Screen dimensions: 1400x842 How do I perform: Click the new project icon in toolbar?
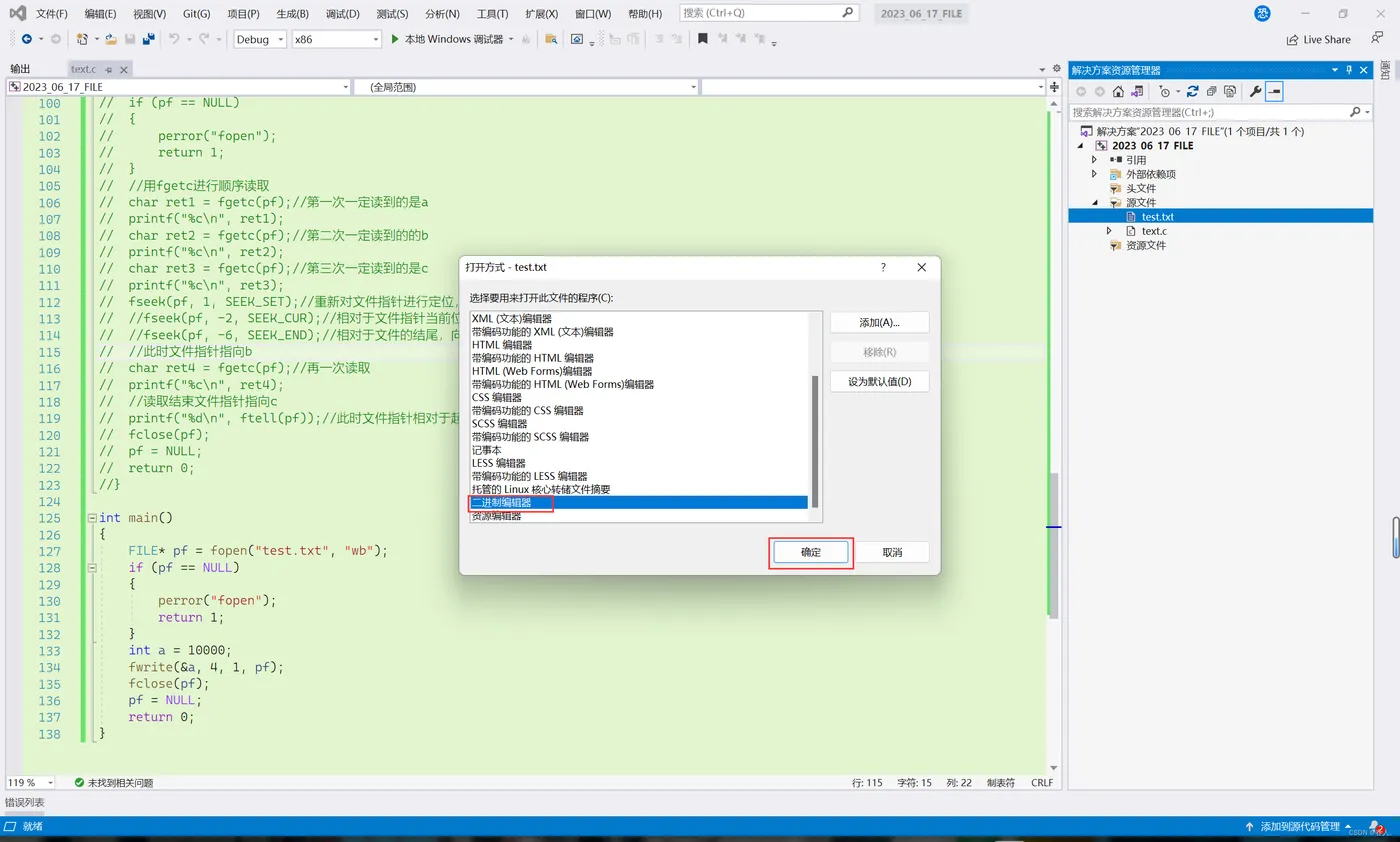[82, 39]
